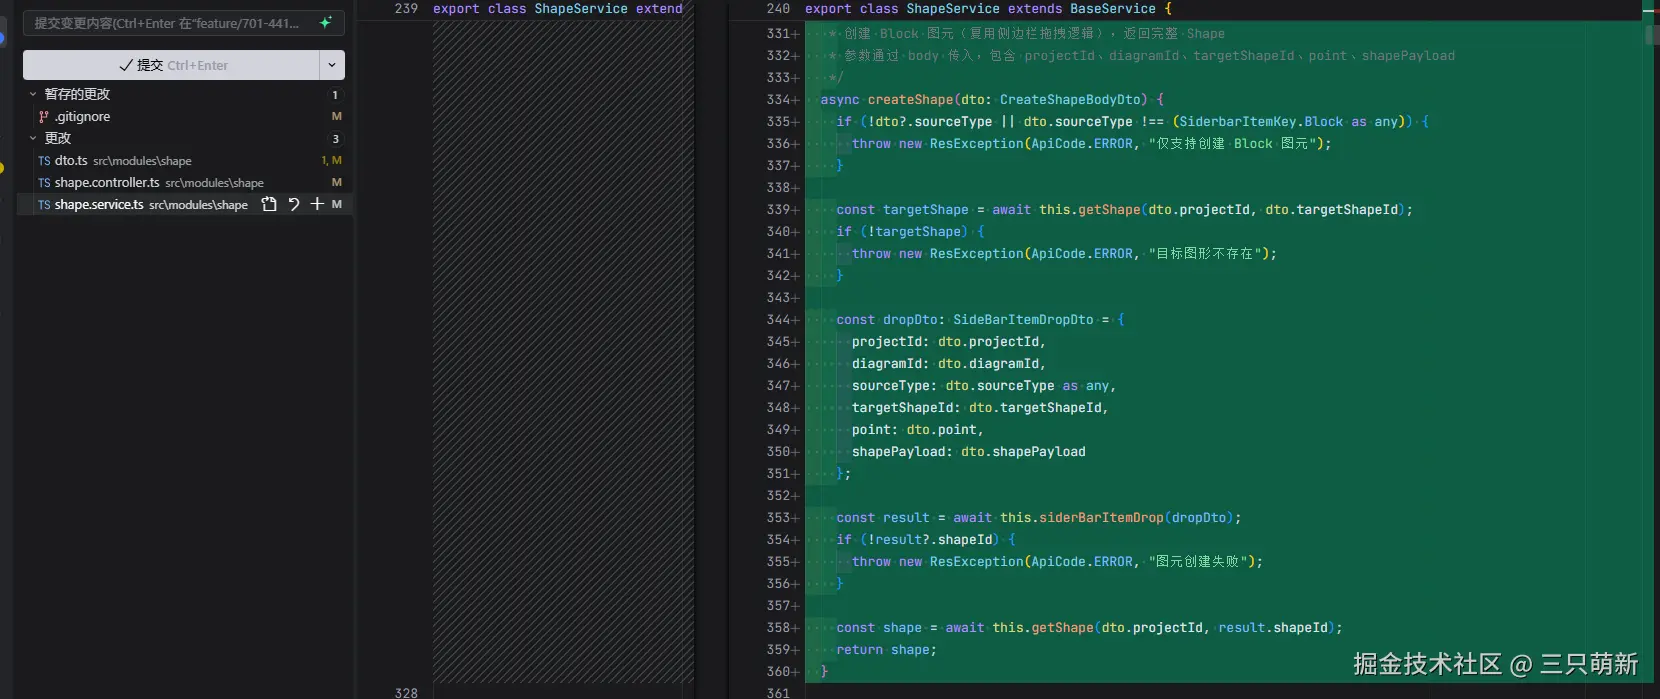Screen dimensions: 1660x699
Task: Open the dropdown arrow beside the 提交 button
Action: [332, 65]
